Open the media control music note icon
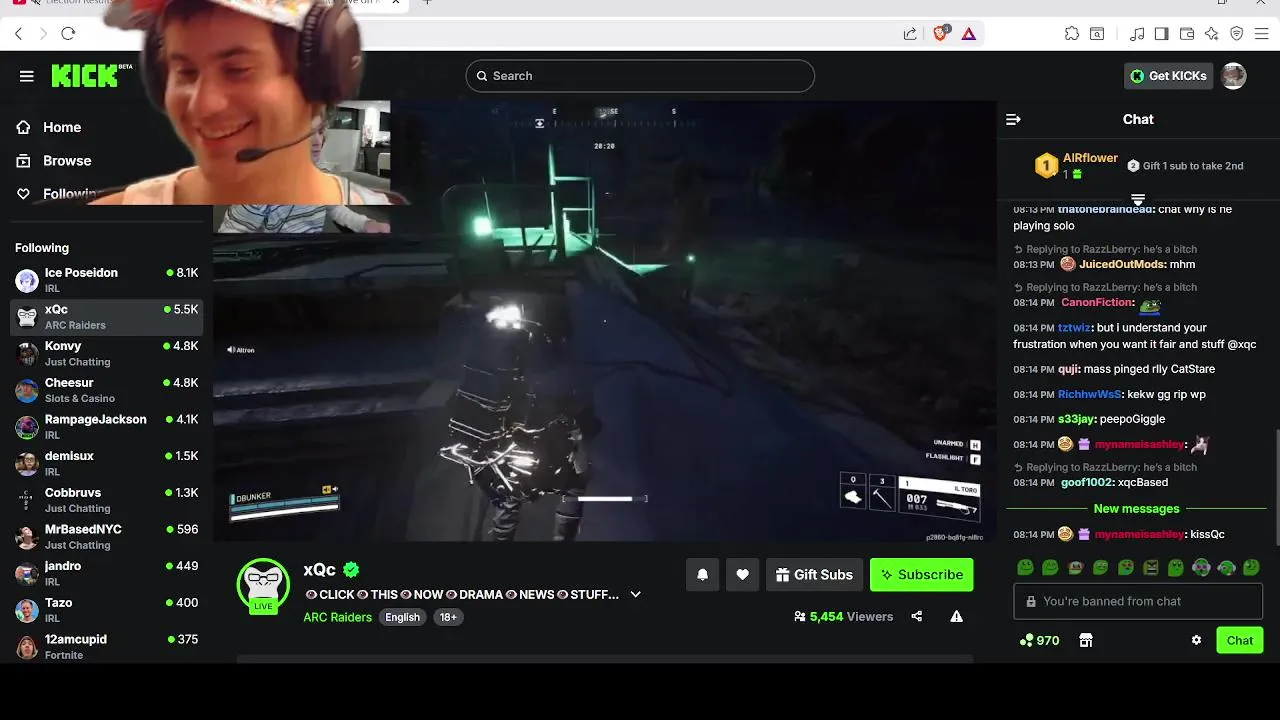The image size is (1280, 720). click(x=1137, y=34)
